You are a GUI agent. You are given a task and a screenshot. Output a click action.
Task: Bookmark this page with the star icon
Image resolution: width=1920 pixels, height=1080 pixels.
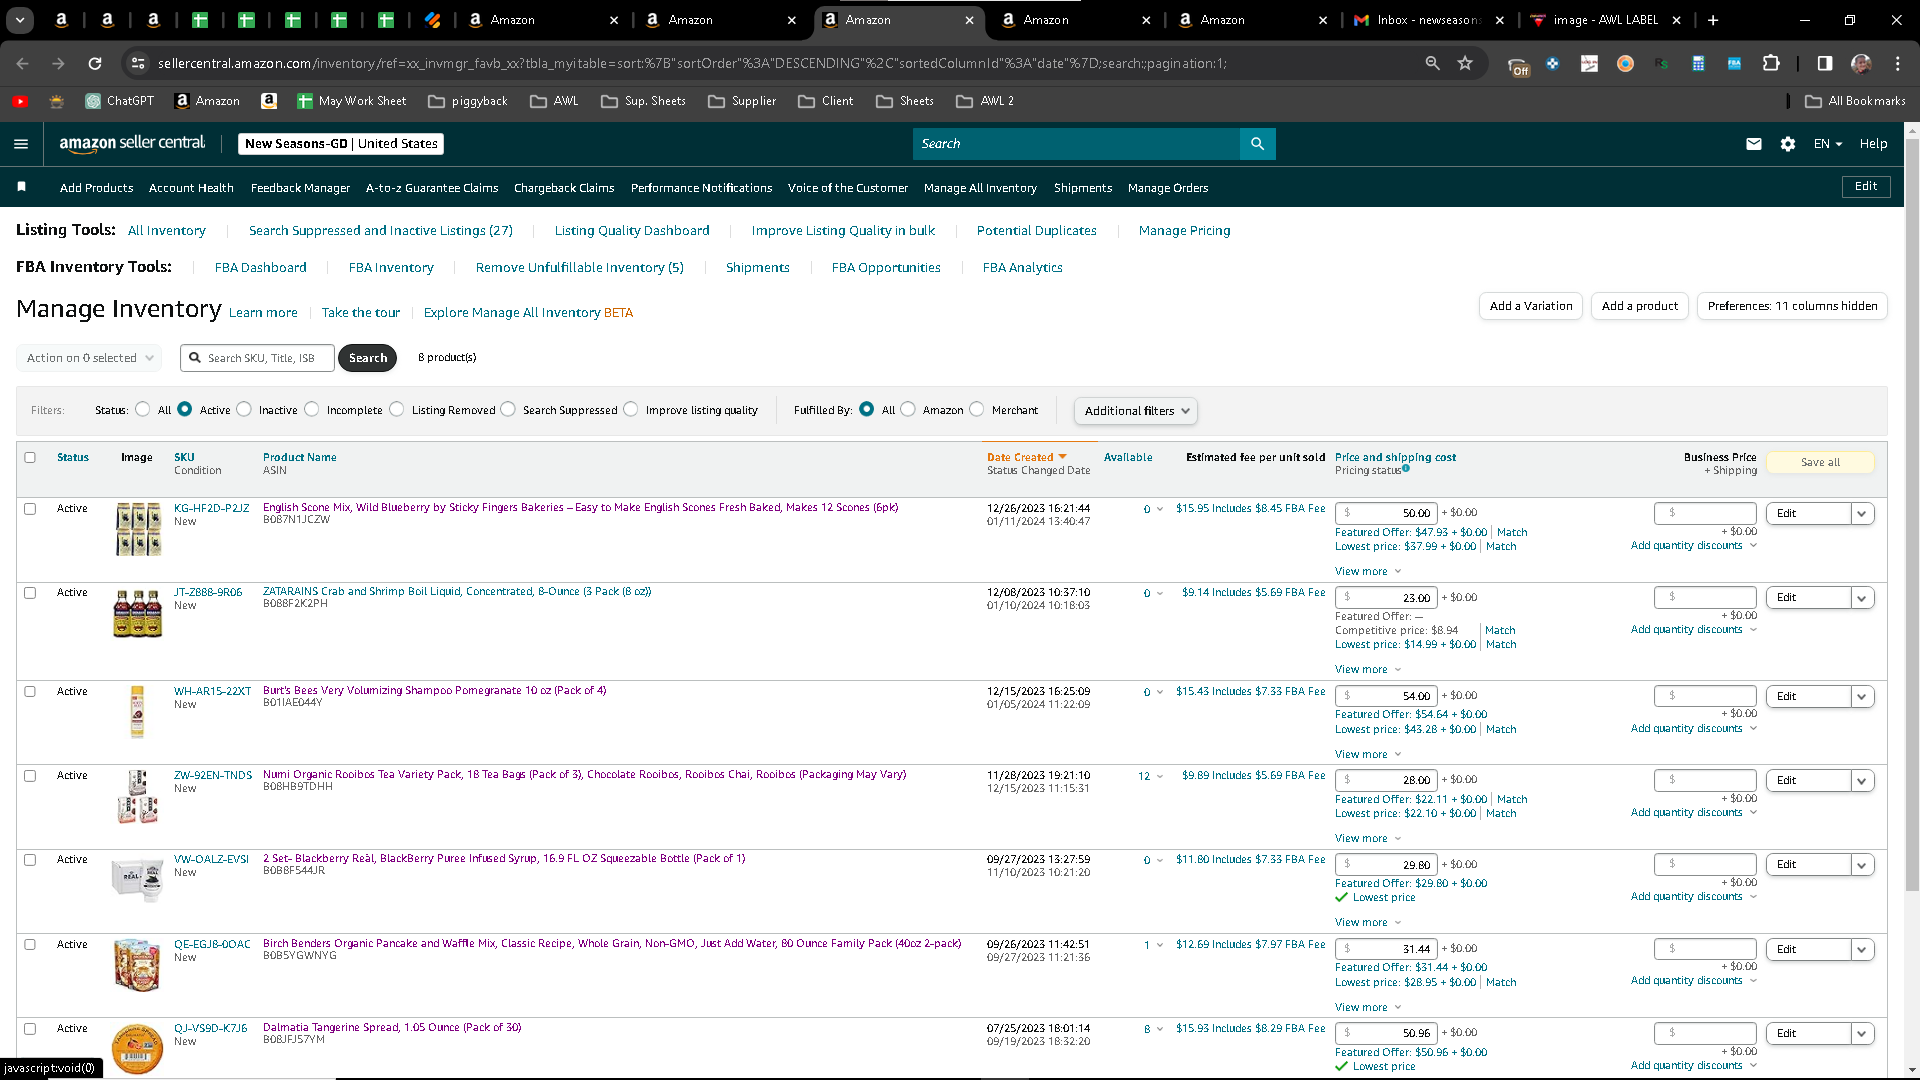pyautogui.click(x=1465, y=63)
